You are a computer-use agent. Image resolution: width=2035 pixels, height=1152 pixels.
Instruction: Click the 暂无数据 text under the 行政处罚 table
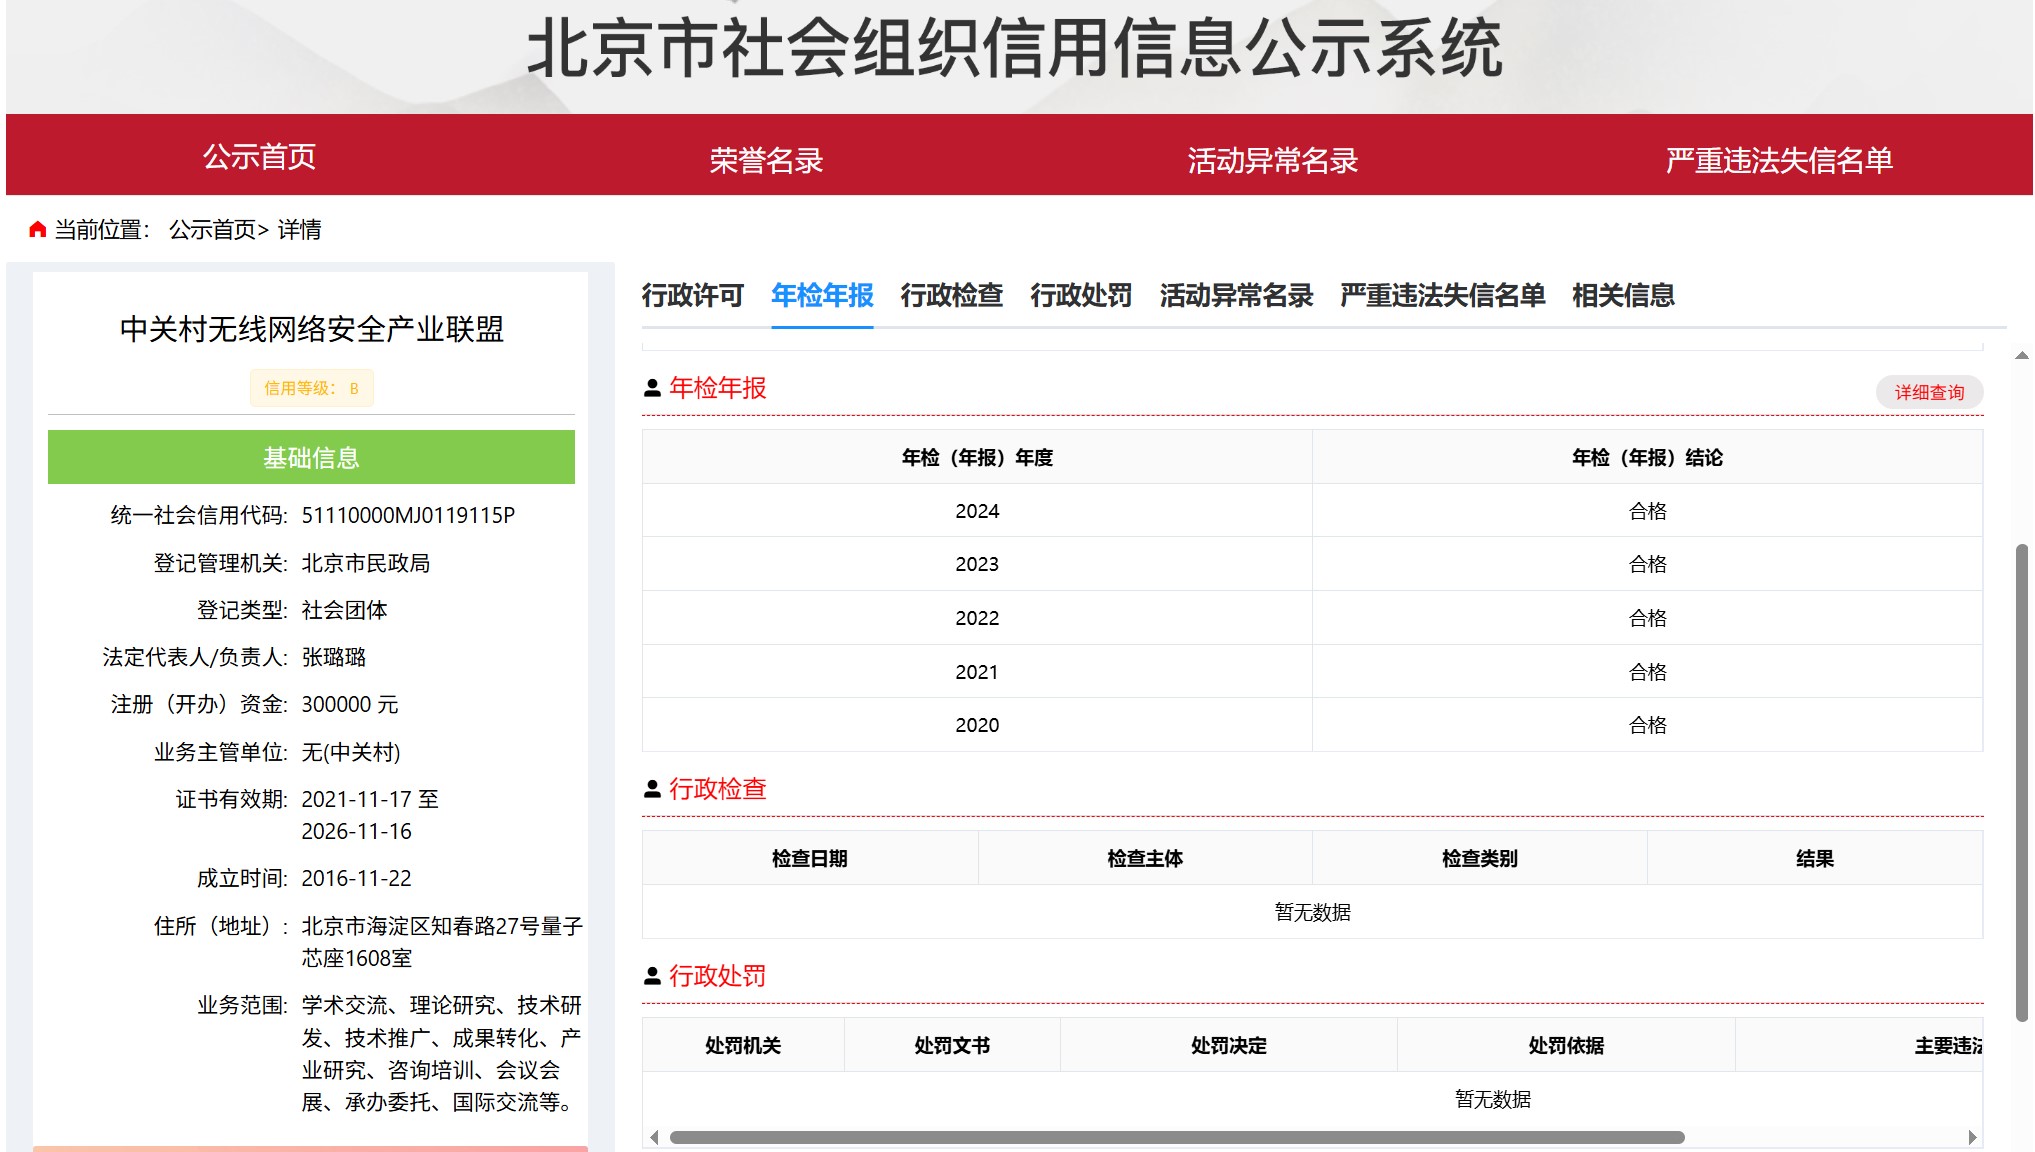(1493, 1099)
